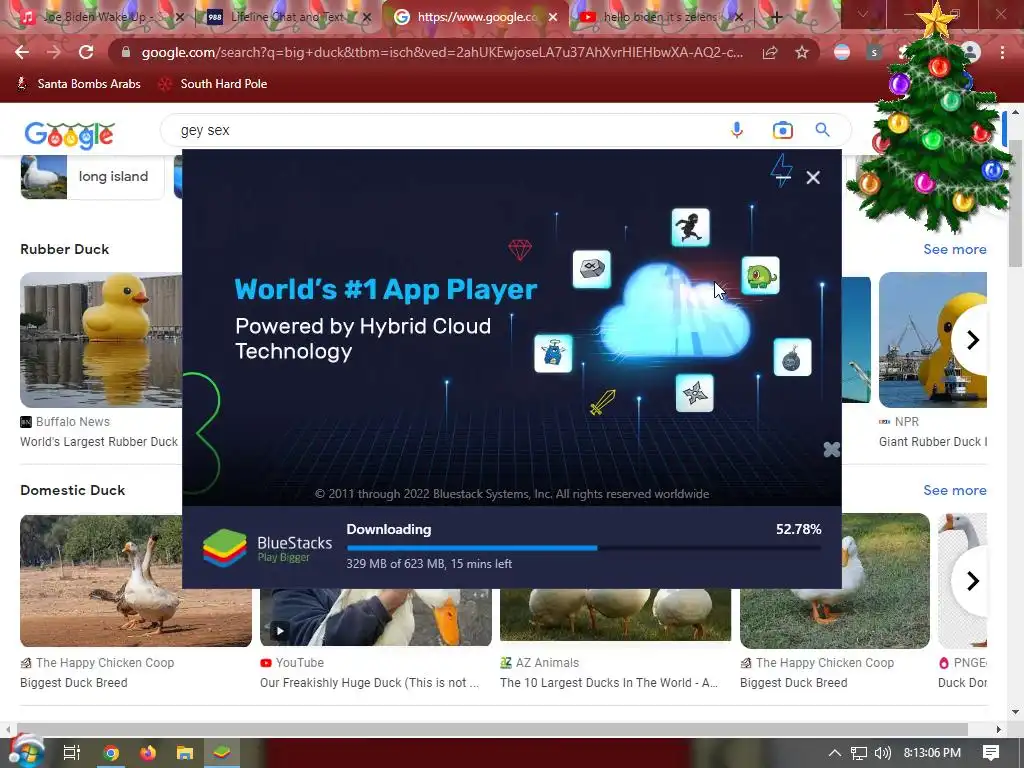
Task: Show hidden system tray icons
Action: (x=835, y=753)
